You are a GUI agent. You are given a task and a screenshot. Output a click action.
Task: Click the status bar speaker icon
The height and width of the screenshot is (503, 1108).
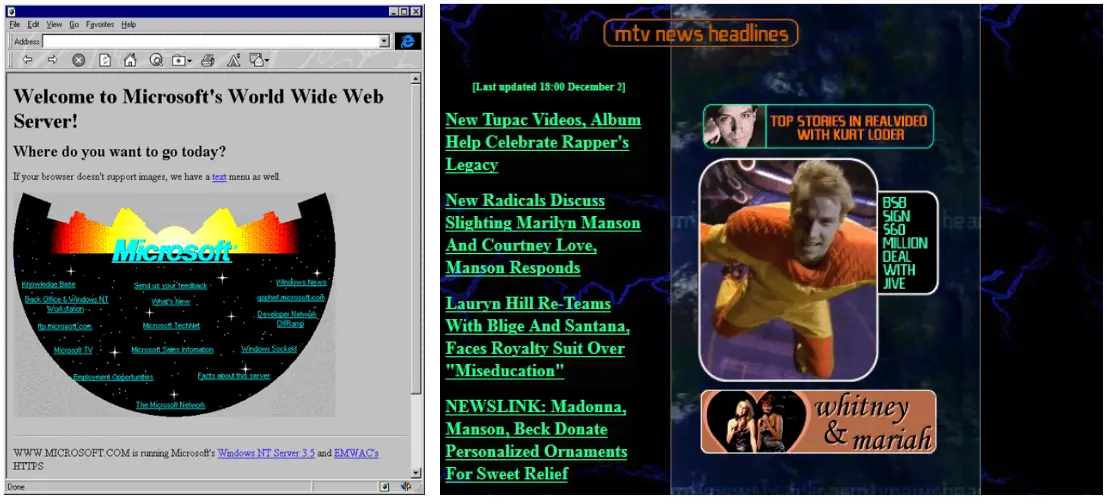click(x=406, y=486)
